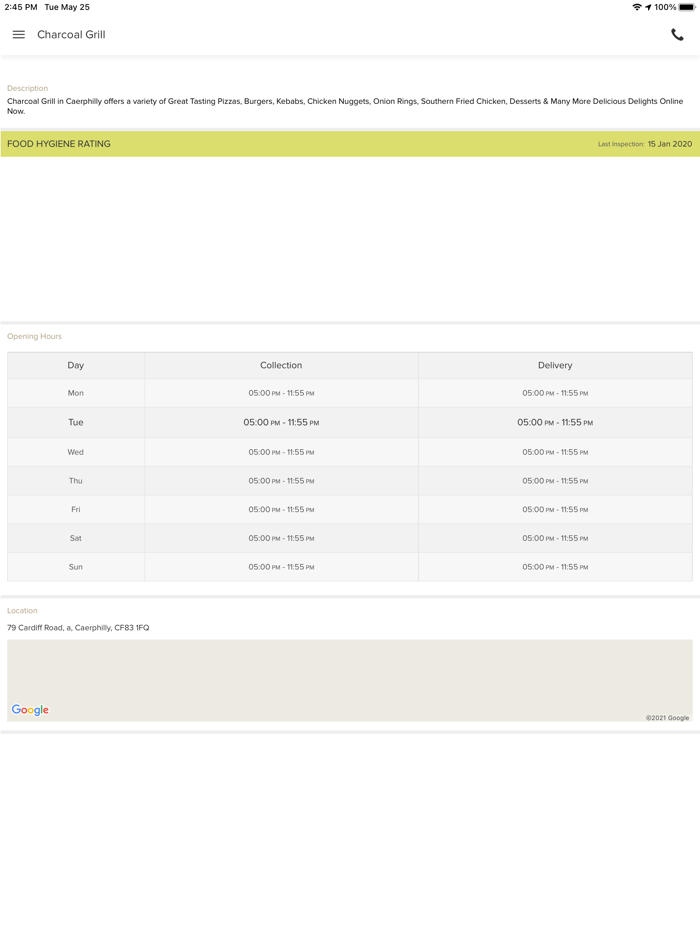Select the address 79 Cardiff Road text
The image size is (700, 934).
tap(78, 628)
